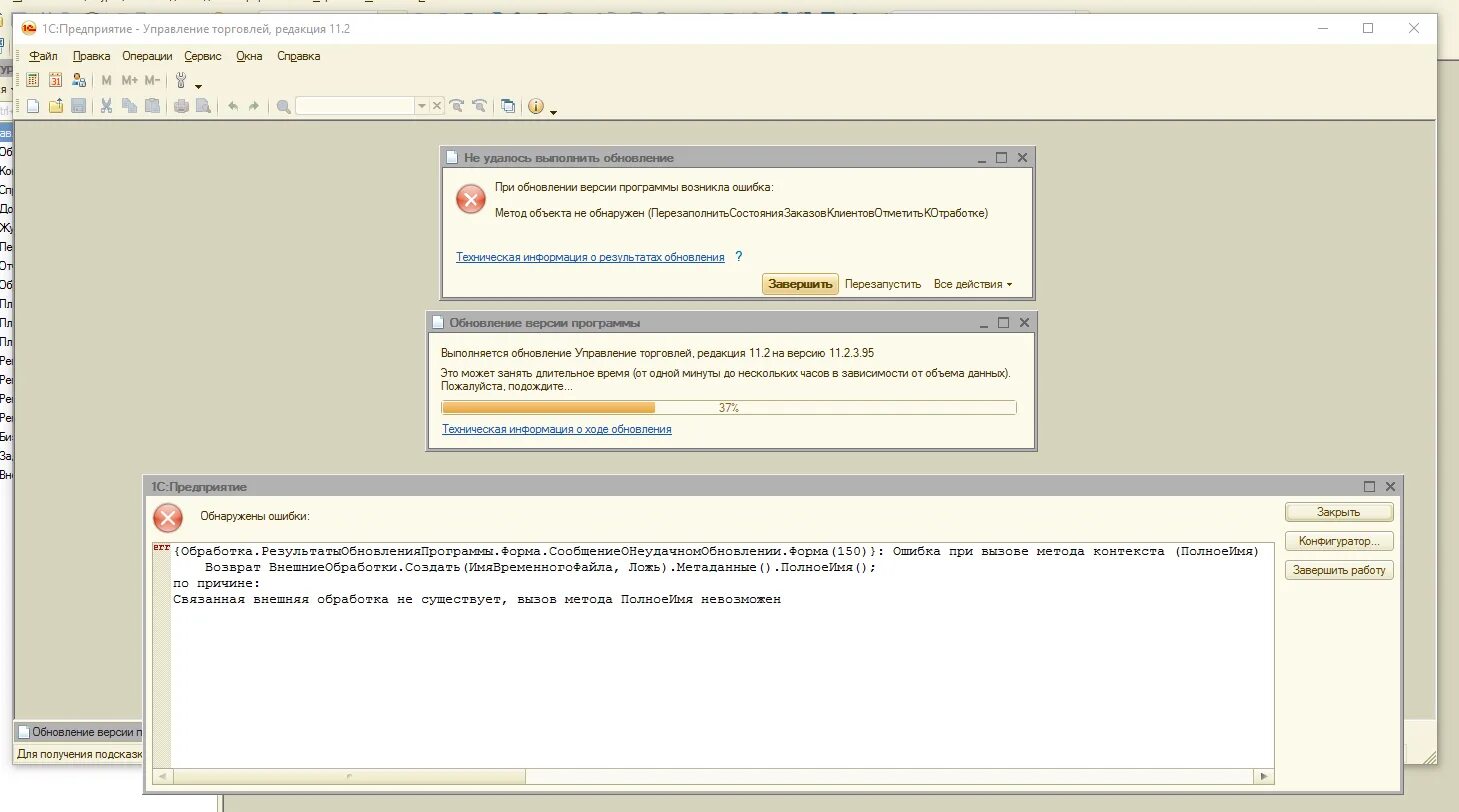Open the toolbar search field dropdown arrow
The height and width of the screenshot is (812, 1459).
click(x=422, y=106)
